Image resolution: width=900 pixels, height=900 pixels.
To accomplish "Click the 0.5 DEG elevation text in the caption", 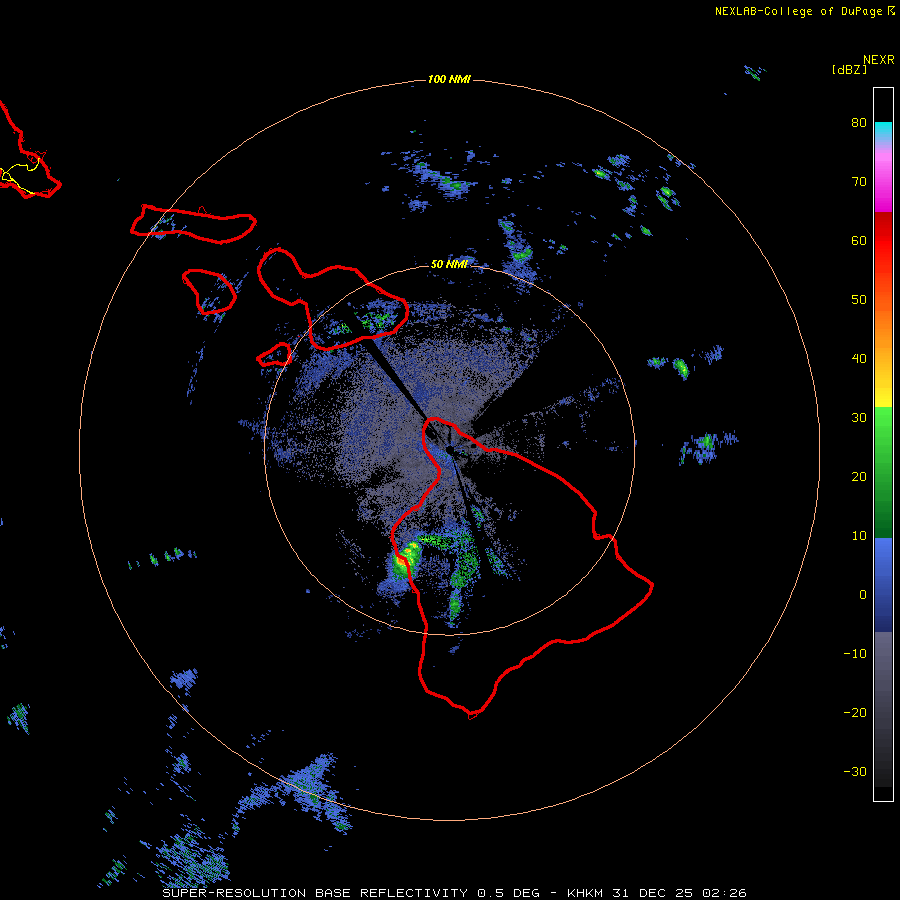I will (509, 893).
